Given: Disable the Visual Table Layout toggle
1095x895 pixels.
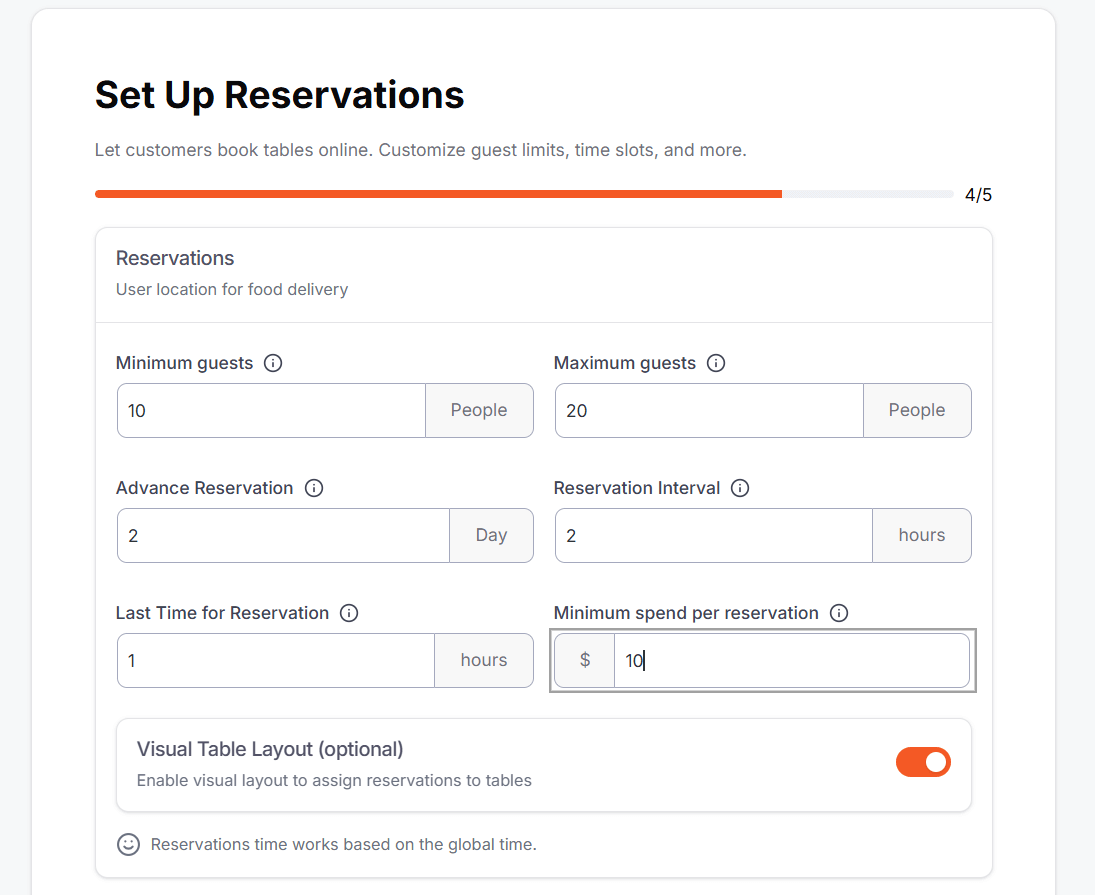Looking at the screenshot, I should [922, 763].
